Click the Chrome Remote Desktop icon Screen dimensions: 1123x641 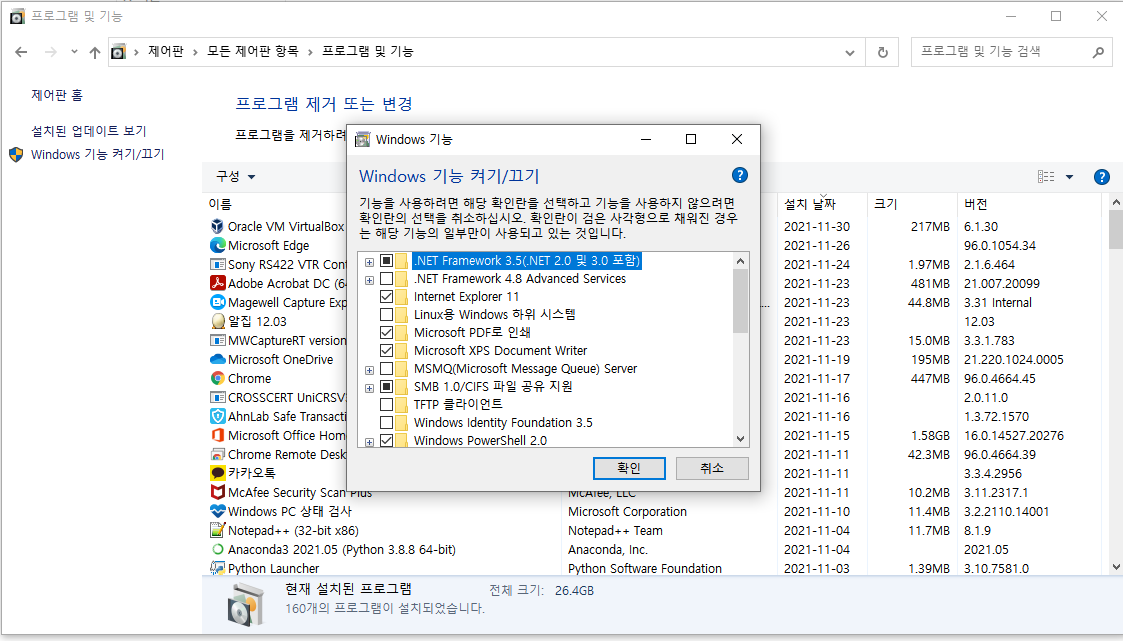217,454
